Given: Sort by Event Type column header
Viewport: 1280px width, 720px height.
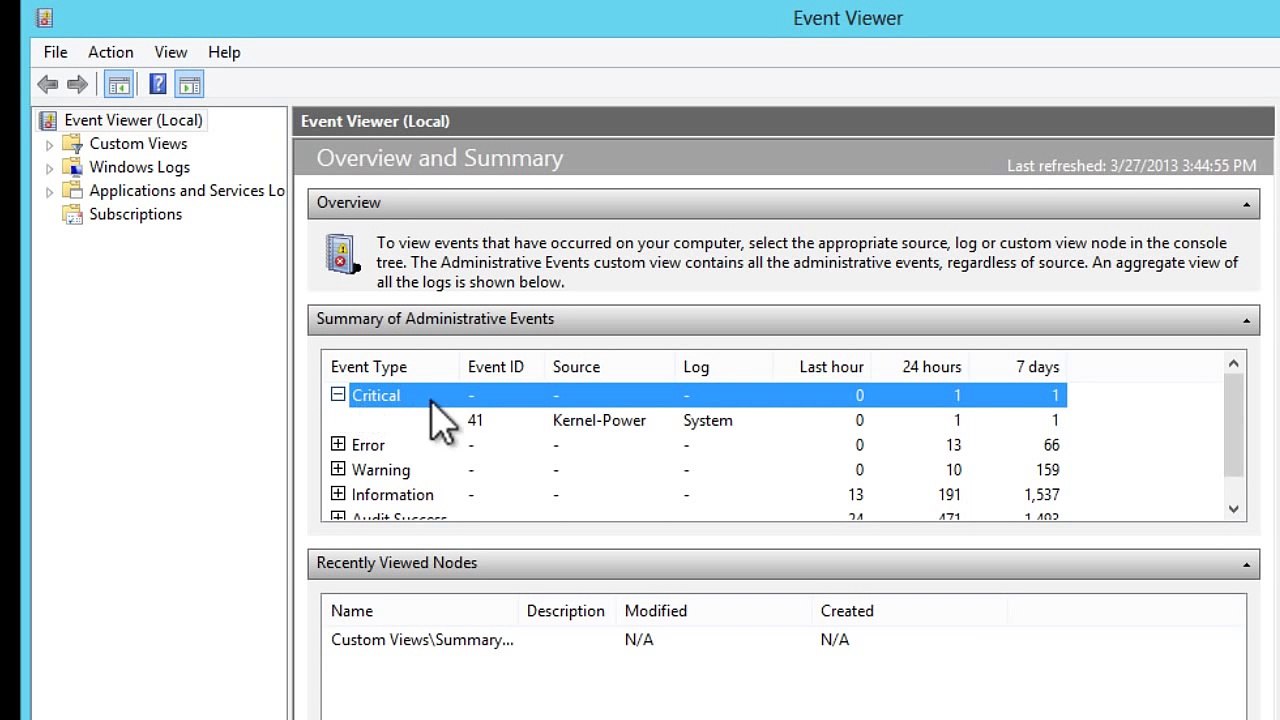Looking at the screenshot, I should click(391, 367).
